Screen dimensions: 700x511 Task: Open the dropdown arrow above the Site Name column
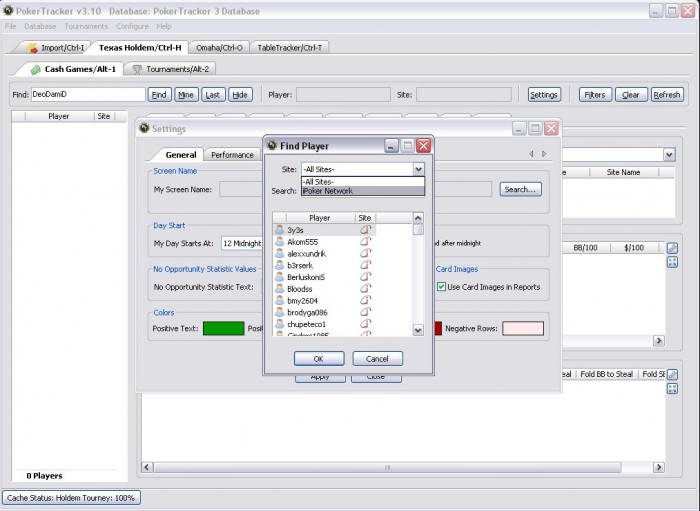669,155
